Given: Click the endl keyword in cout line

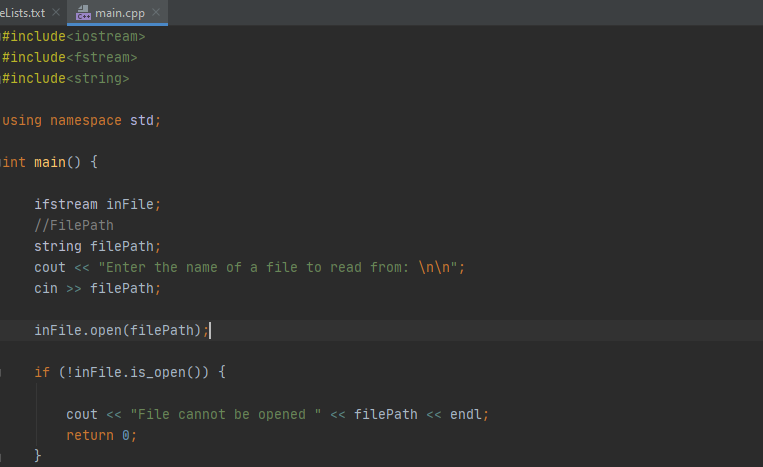Looking at the screenshot, I should coord(466,414).
